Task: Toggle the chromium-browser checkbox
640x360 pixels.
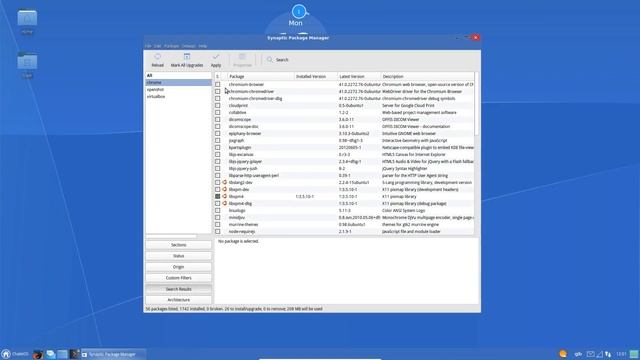Action: [218, 84]
